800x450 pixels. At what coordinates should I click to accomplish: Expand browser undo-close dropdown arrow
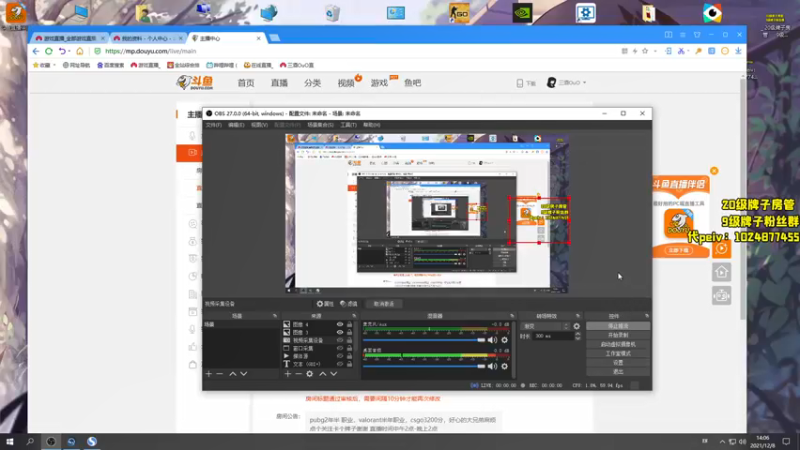pos(69,51)
